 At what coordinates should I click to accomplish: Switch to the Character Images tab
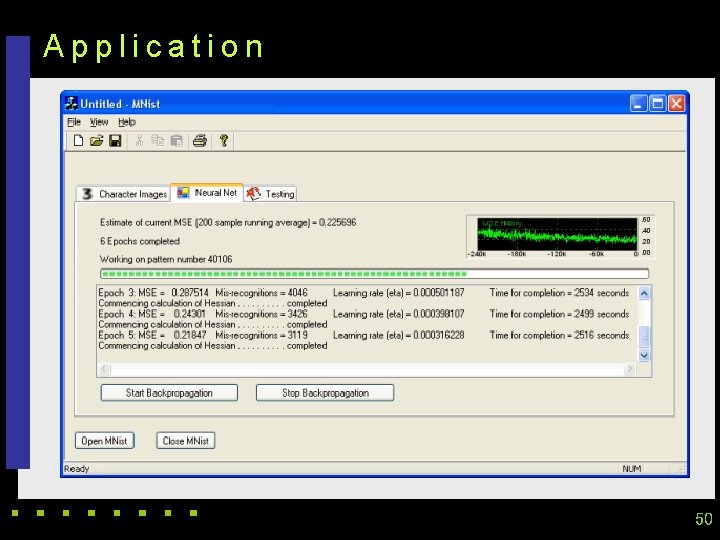(124, 194)
